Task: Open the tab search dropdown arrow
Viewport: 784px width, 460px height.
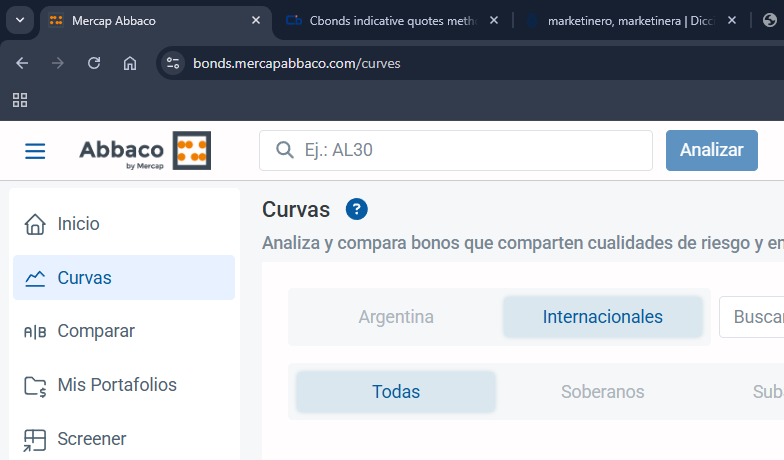Action: click(x=20, y=20)
